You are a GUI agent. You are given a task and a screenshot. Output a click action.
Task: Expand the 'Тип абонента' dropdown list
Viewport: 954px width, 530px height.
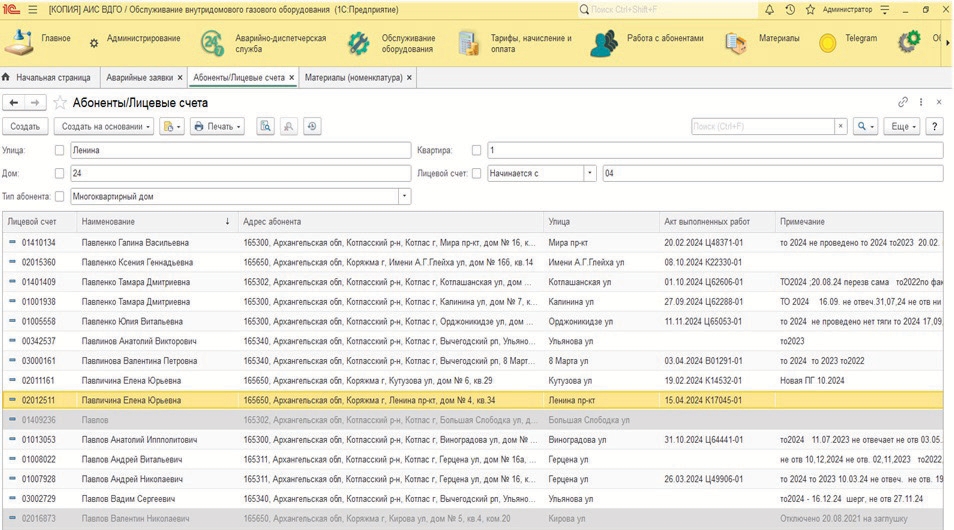click(x=404, y=196)
